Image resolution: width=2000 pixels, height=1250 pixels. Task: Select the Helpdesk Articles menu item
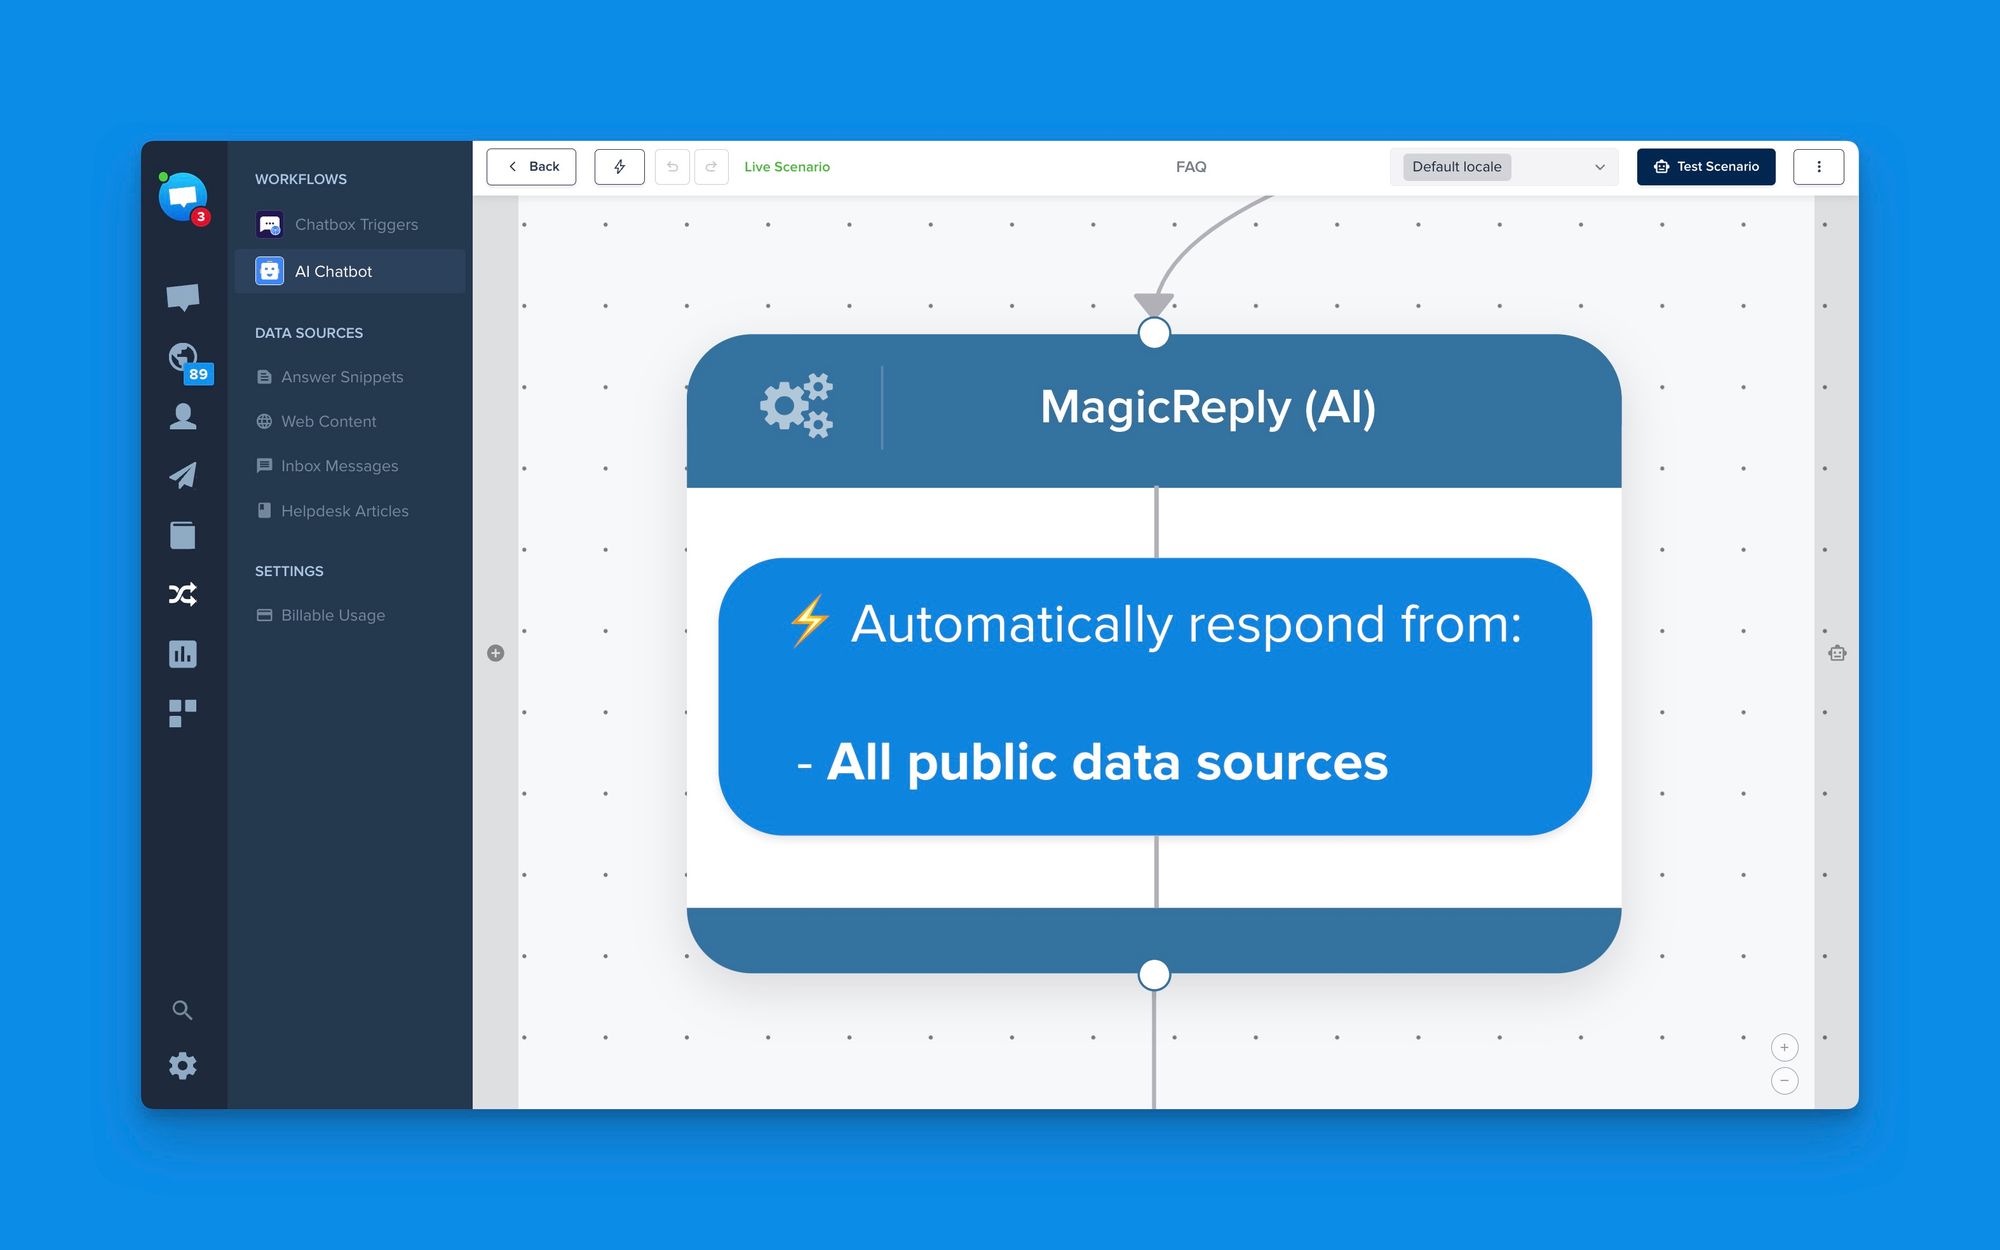[344, 510]
